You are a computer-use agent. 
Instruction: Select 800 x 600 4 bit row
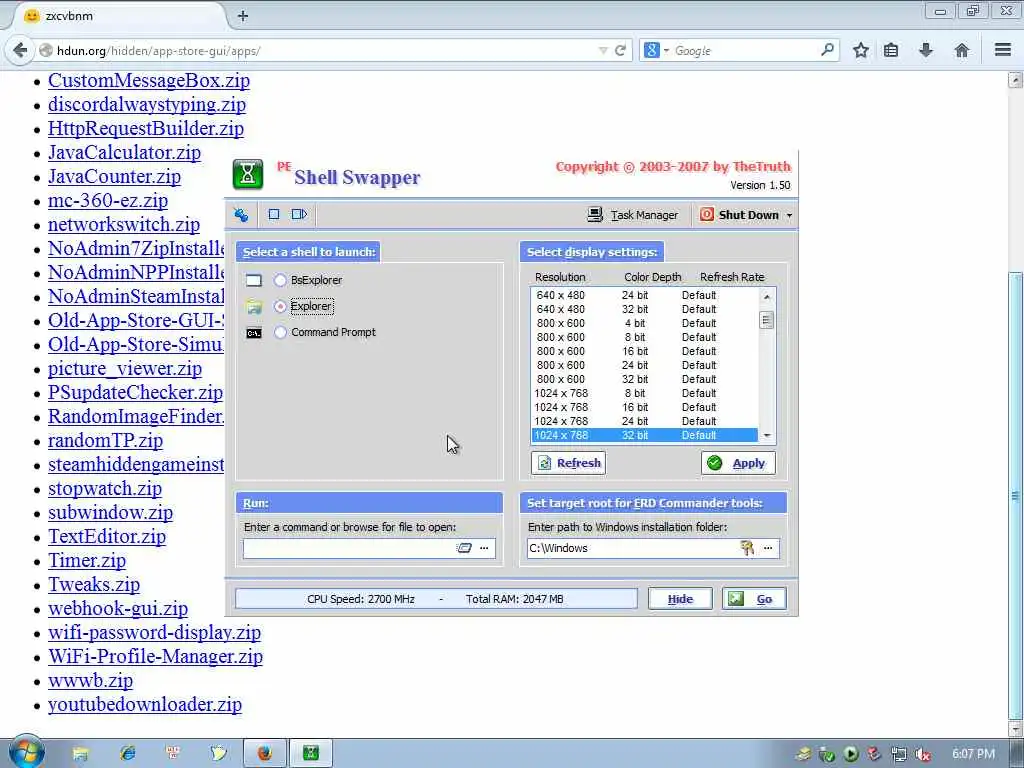(x=645, y=323)
